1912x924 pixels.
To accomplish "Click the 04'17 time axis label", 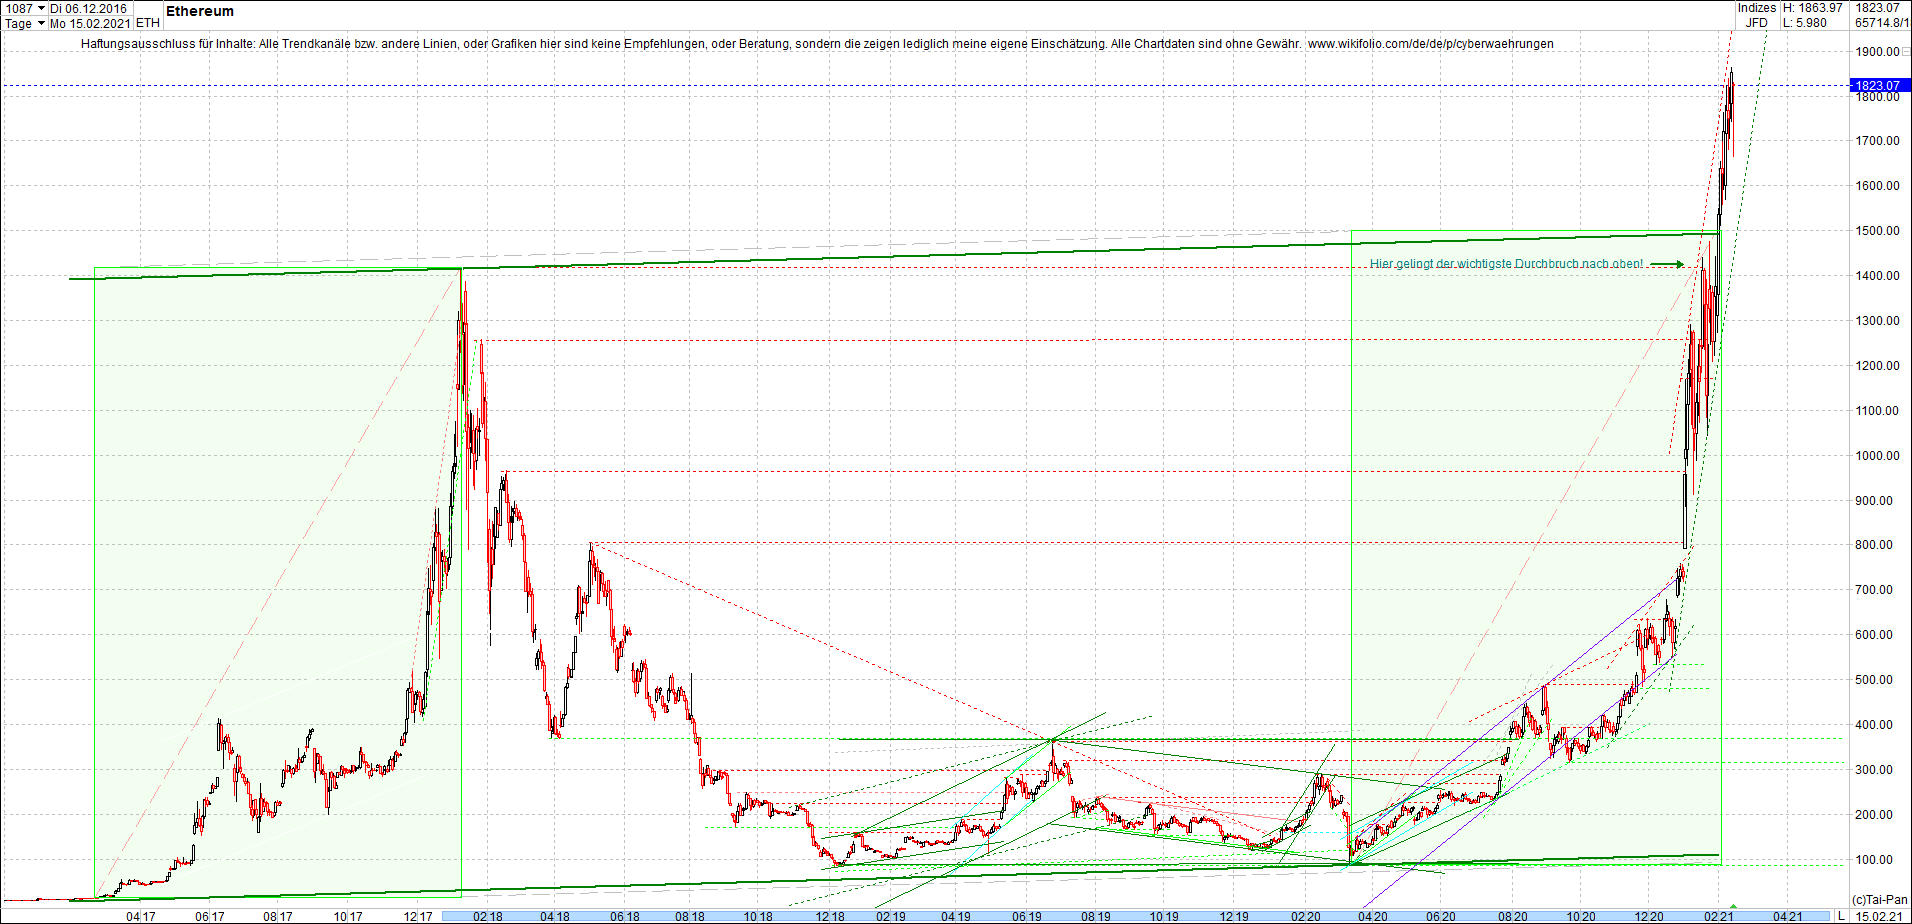I will coord(140,916).
